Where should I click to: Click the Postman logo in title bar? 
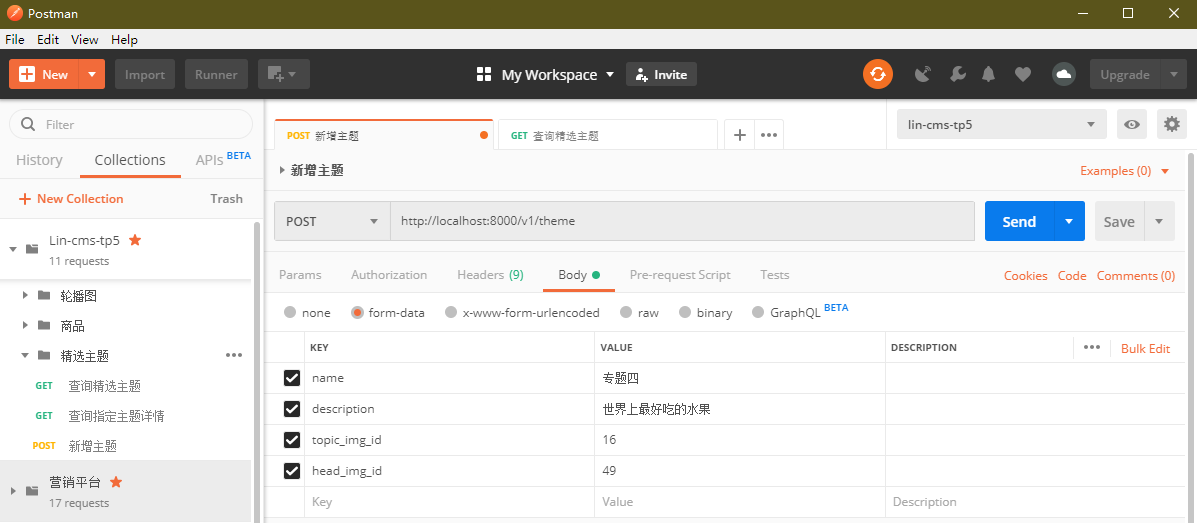[x=14, y=13]
